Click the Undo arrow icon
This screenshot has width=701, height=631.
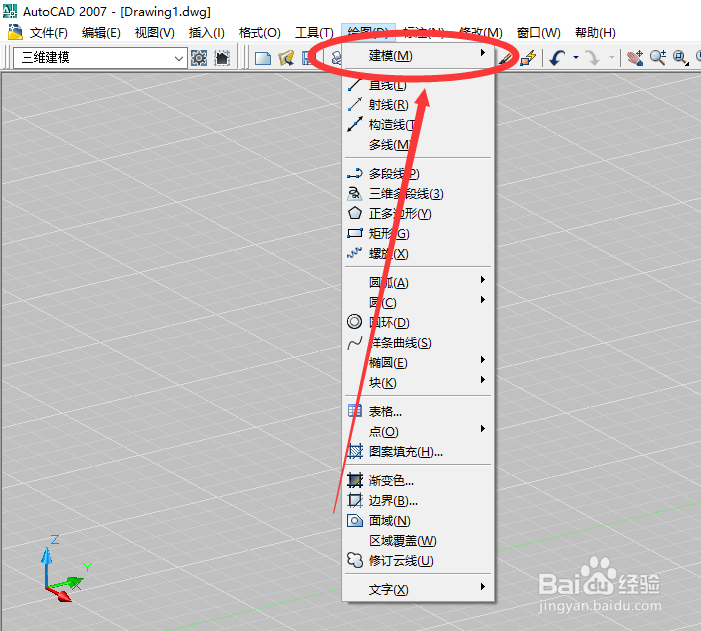pyautogui.click(x=557, y=58)
